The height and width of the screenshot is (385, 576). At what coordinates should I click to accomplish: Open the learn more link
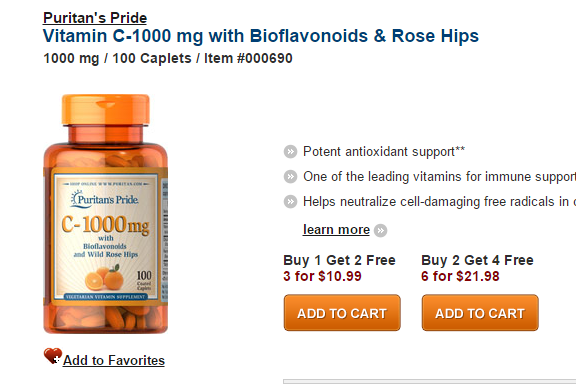tap(336, 230)
